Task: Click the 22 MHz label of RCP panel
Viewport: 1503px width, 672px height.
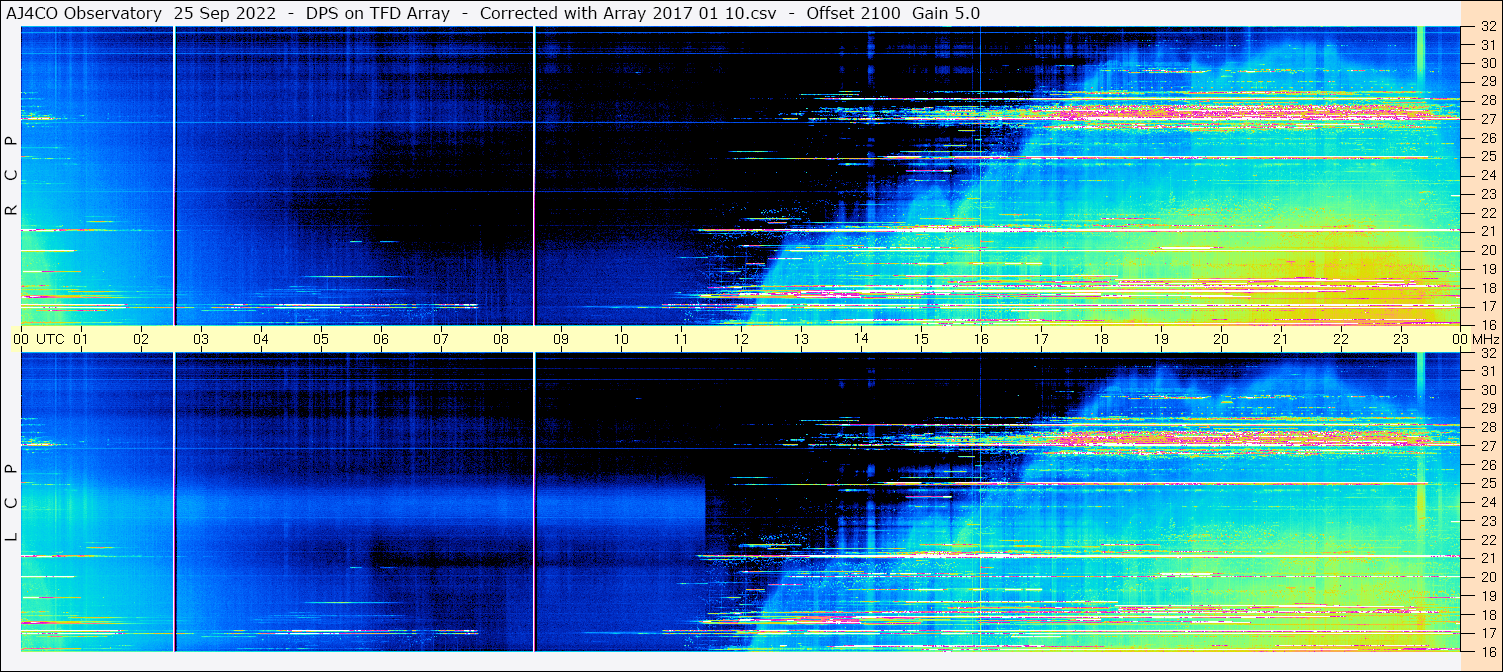Action: click(x=1487, y=213)
